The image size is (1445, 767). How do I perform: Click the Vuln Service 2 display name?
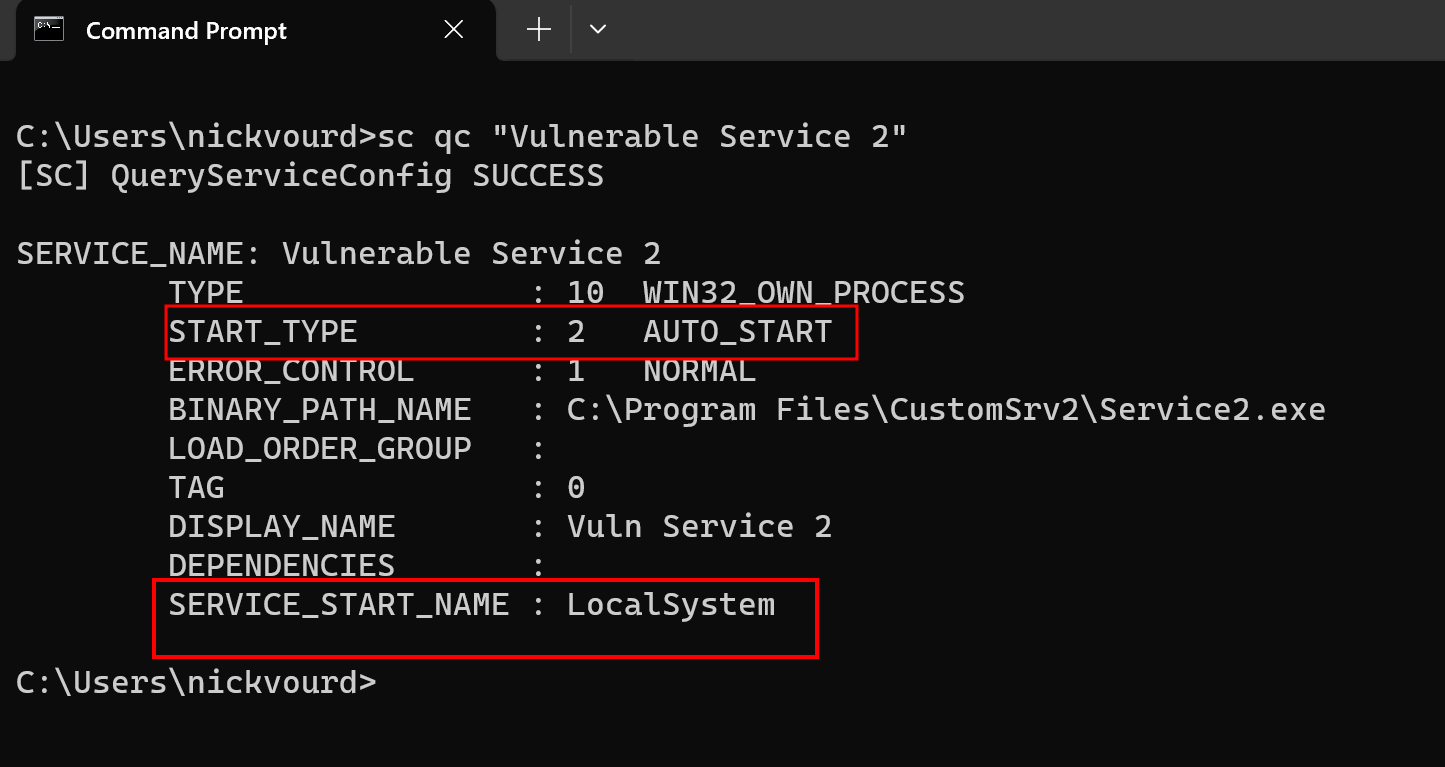coord(699,527)
